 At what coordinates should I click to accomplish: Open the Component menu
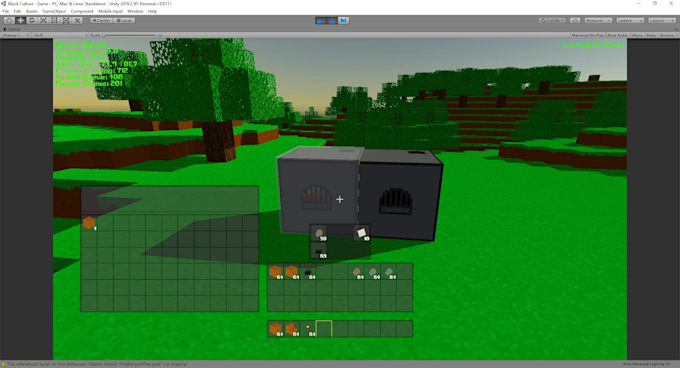pyautogui.click(x=82, y=11)
